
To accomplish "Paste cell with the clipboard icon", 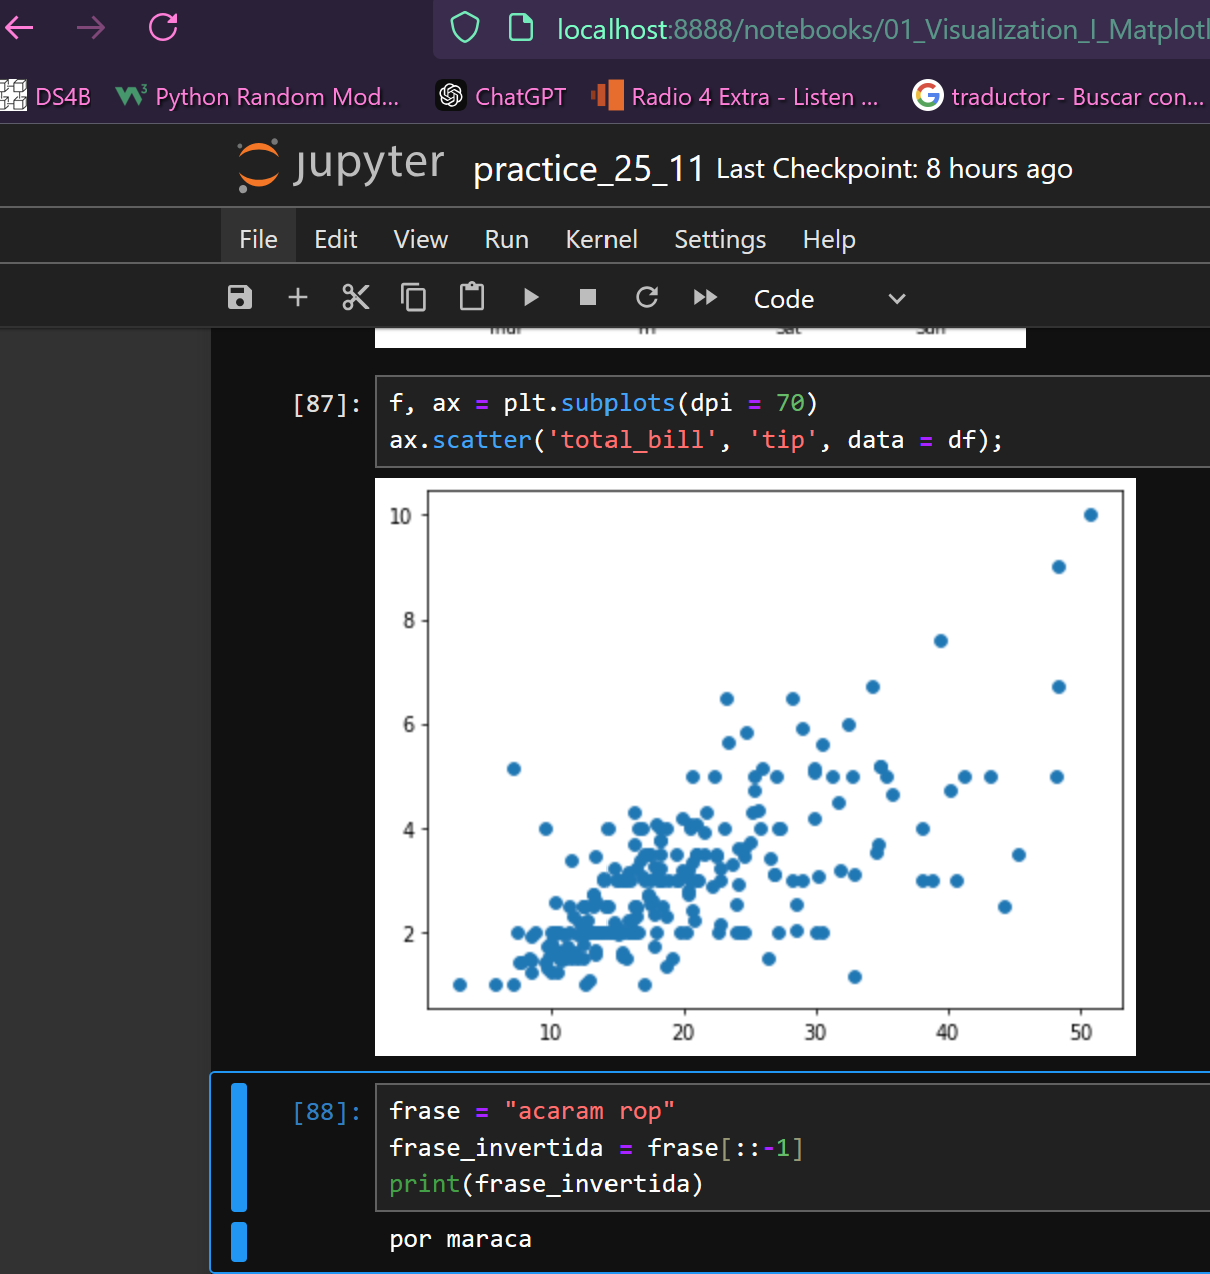I will tap(472, 297).
